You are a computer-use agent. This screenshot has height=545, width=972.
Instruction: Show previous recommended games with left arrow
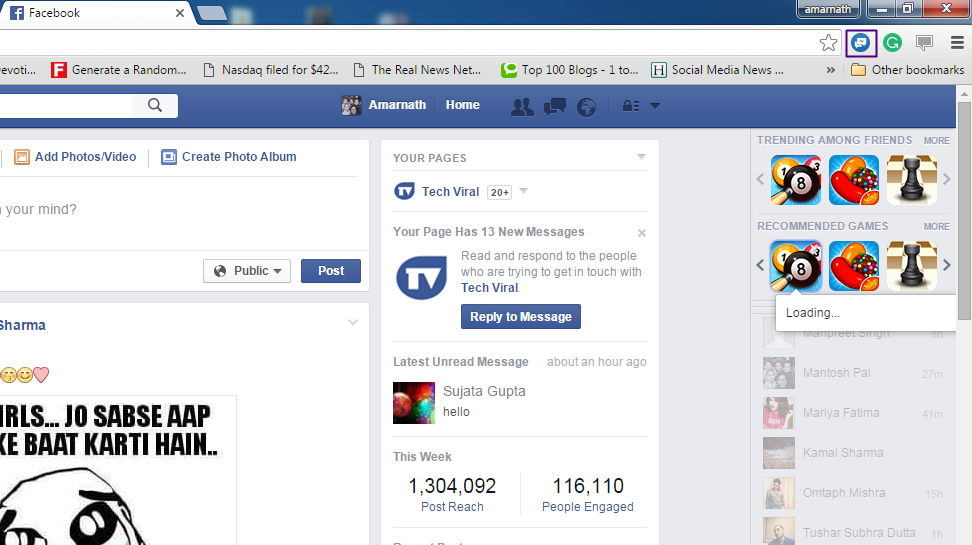761,265
